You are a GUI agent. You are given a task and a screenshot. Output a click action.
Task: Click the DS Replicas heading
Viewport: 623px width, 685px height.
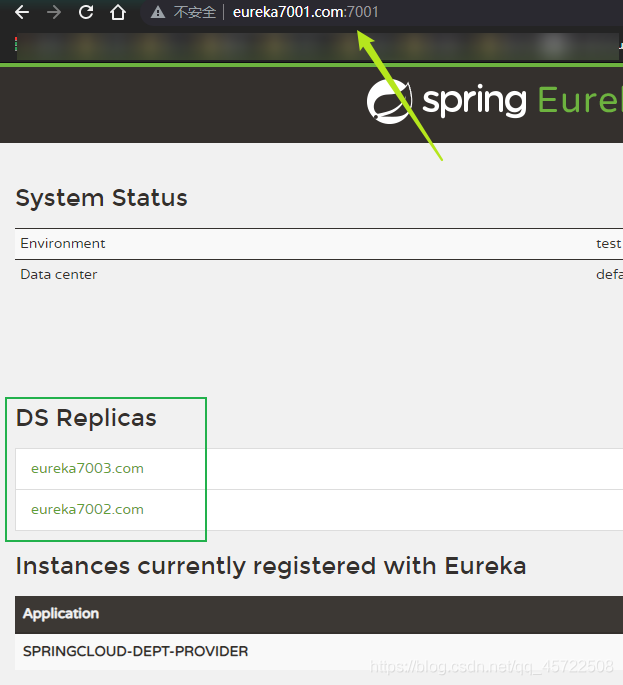tap(86, 418)
